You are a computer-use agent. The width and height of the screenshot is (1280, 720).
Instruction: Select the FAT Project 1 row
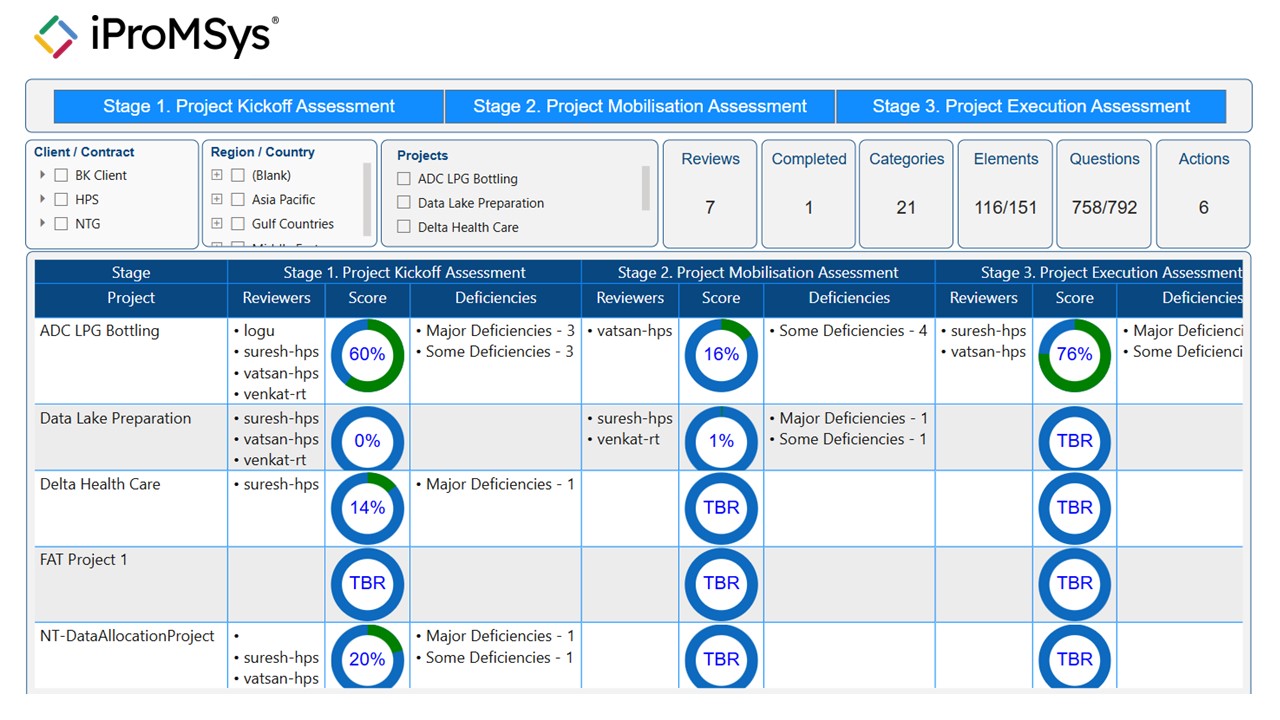coord(638,585)
